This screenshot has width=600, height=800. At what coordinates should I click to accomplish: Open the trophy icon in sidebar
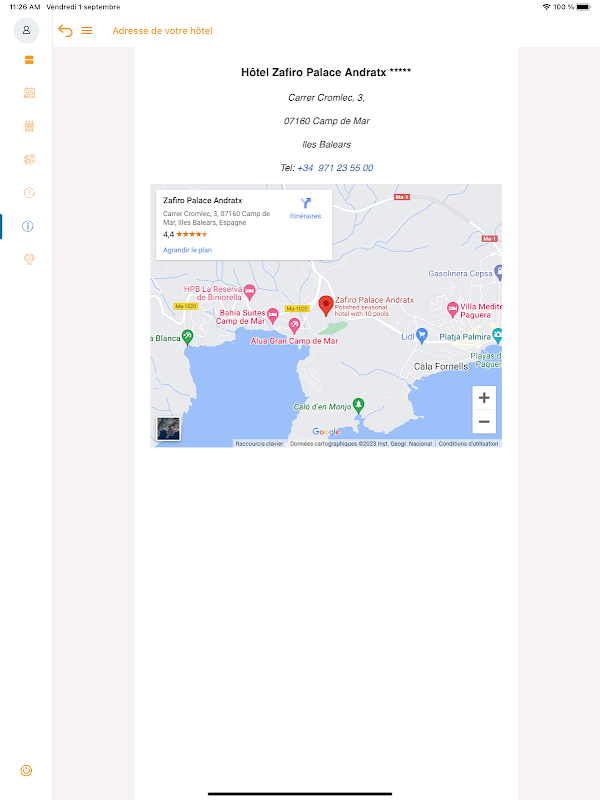click(x=29, y=259)
